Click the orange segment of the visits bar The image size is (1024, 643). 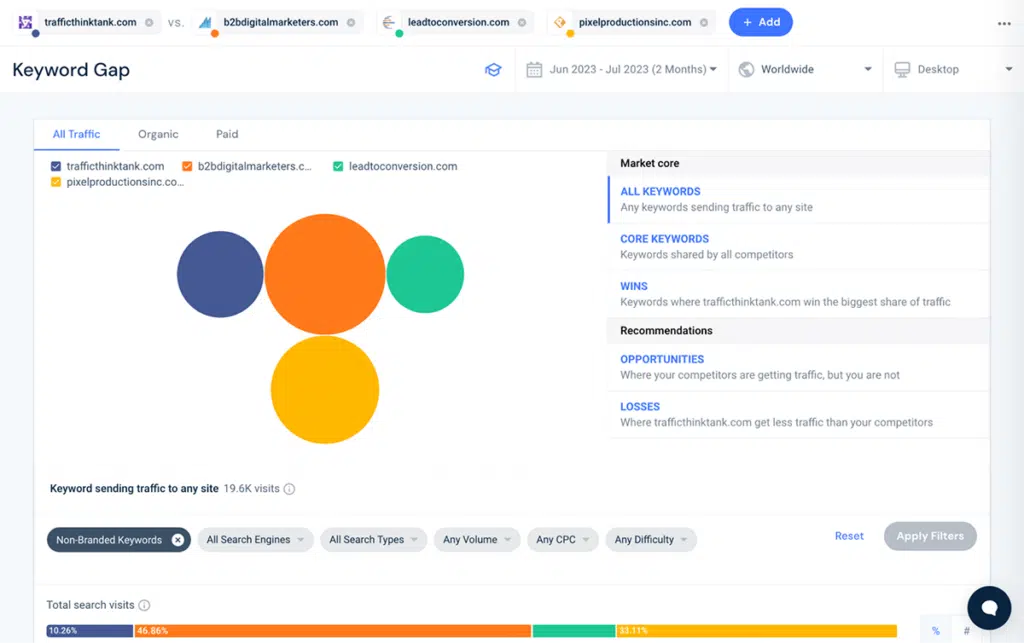(330, 631)
